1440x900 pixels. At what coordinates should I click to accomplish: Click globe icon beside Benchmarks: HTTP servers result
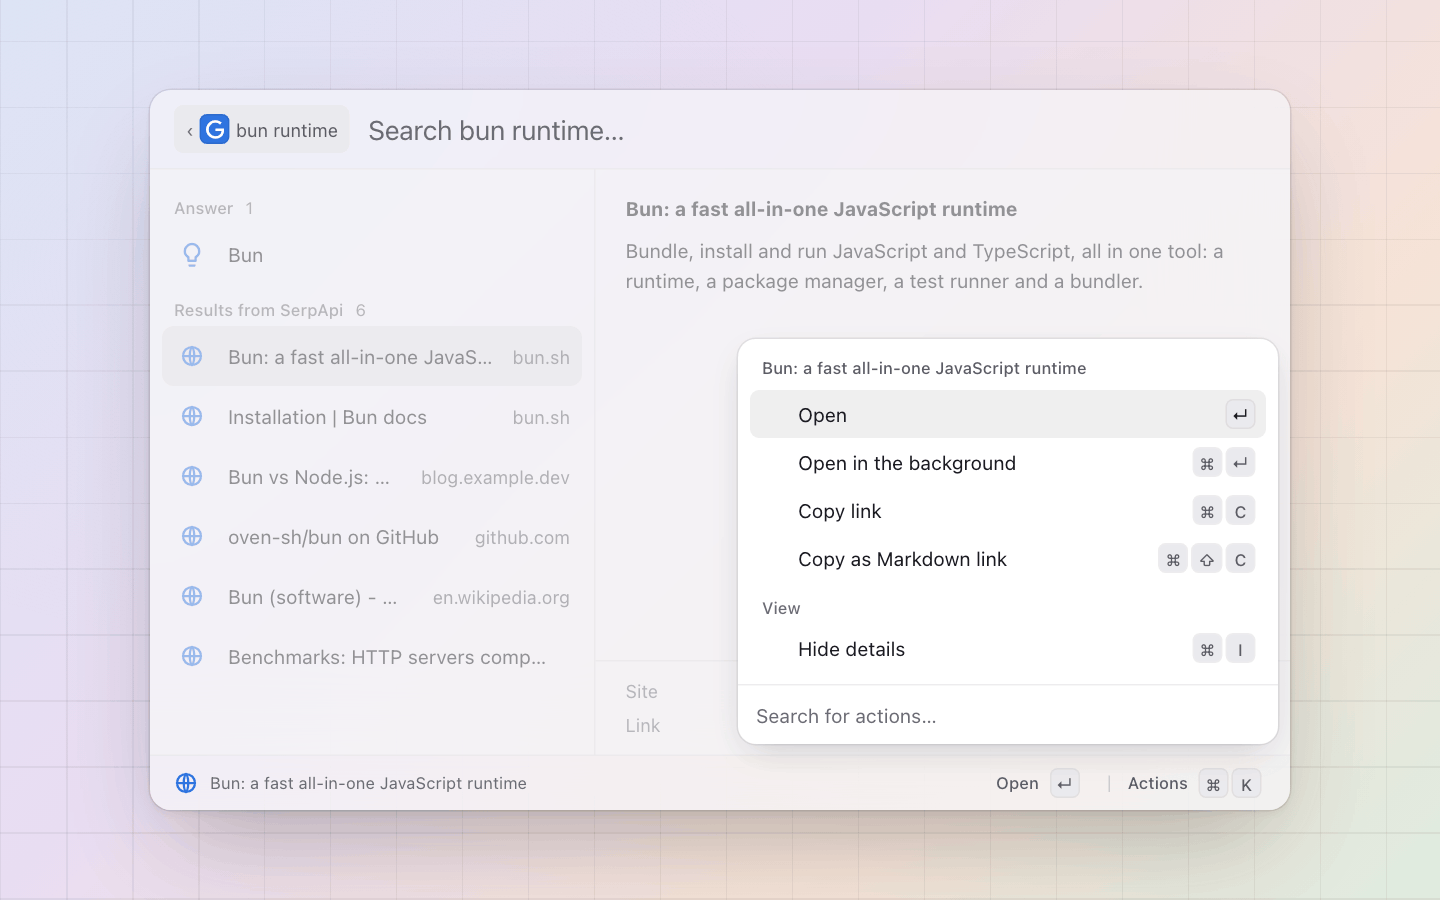[192, 656]
